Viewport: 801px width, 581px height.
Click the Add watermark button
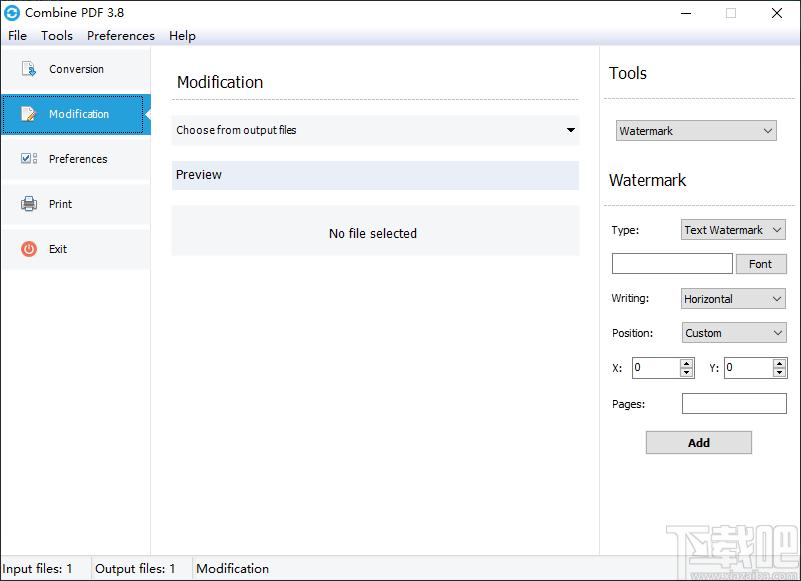point(698,443)
